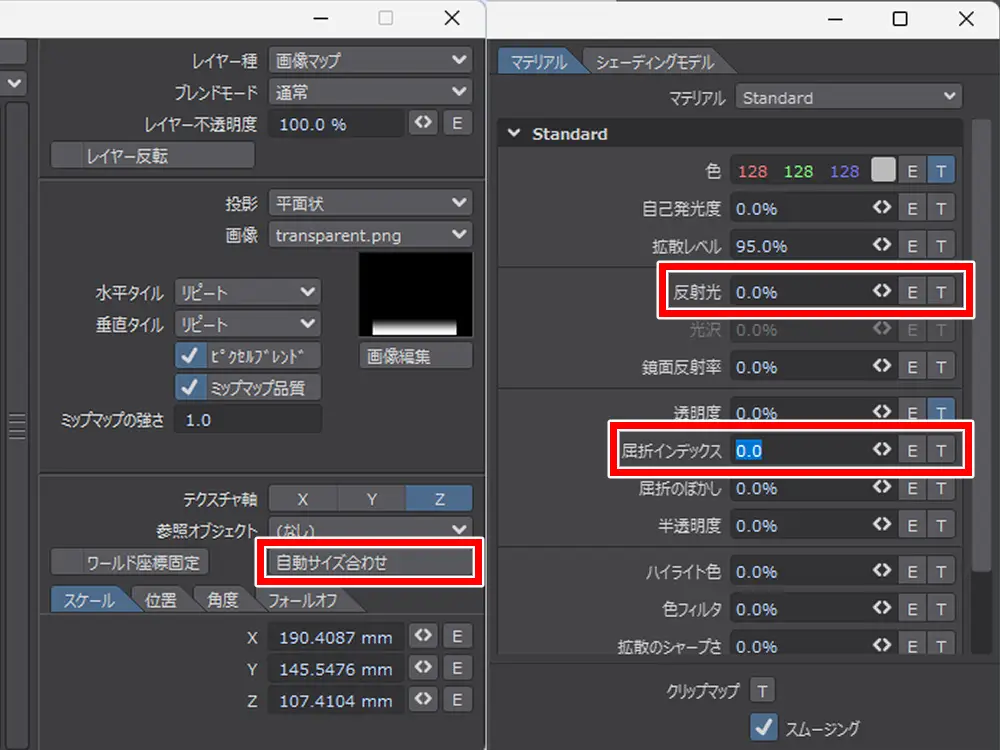This screenshot has height=750, width=1000.
Task: Uncheck the スムージング checkbox
Action: pyautogui.click(x=764, y=727)
